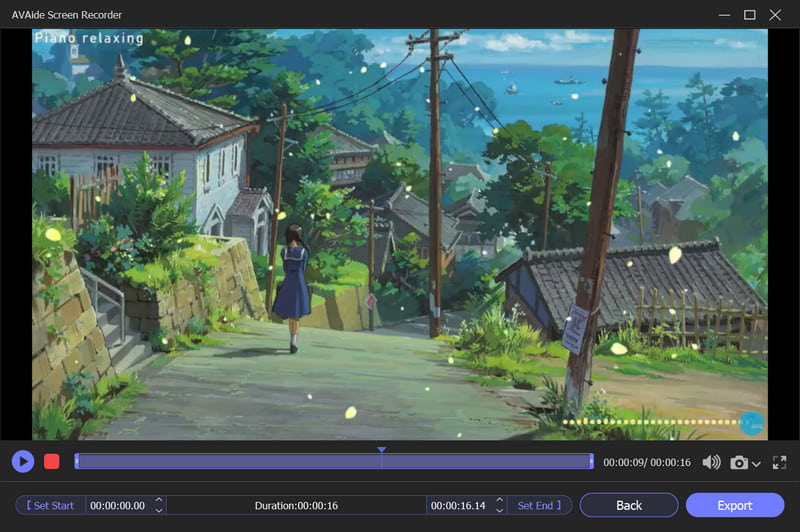The height and width of the screenshot is (532, 800).
Task: Go Back to the recorder
Action: (629, 505)
